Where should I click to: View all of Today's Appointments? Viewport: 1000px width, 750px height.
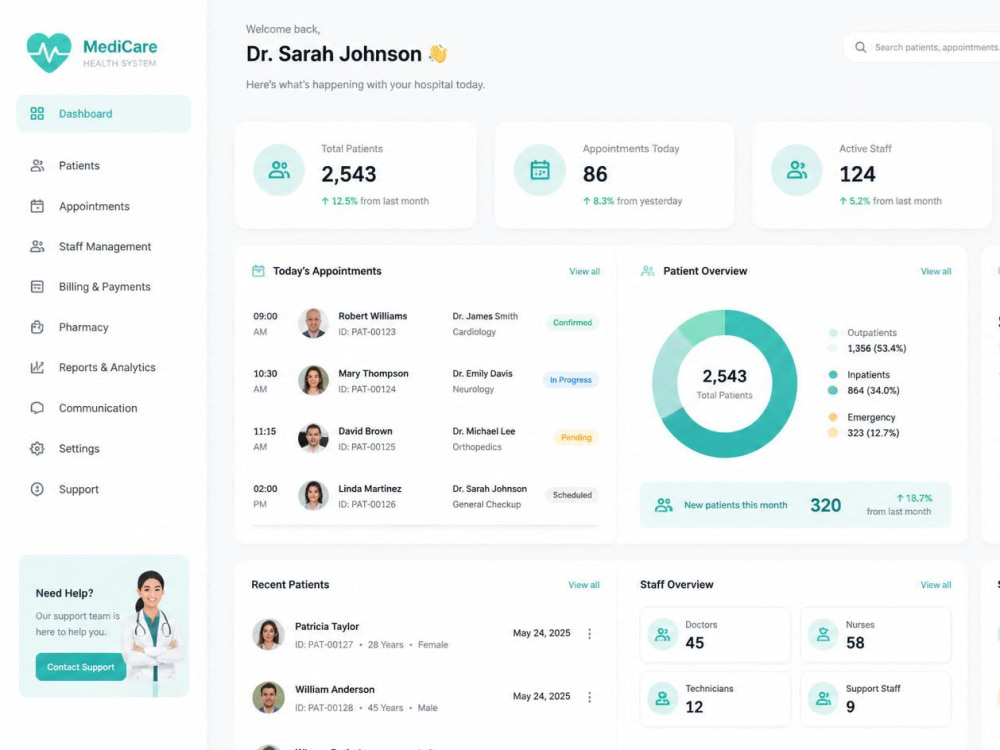coord(584,272)
